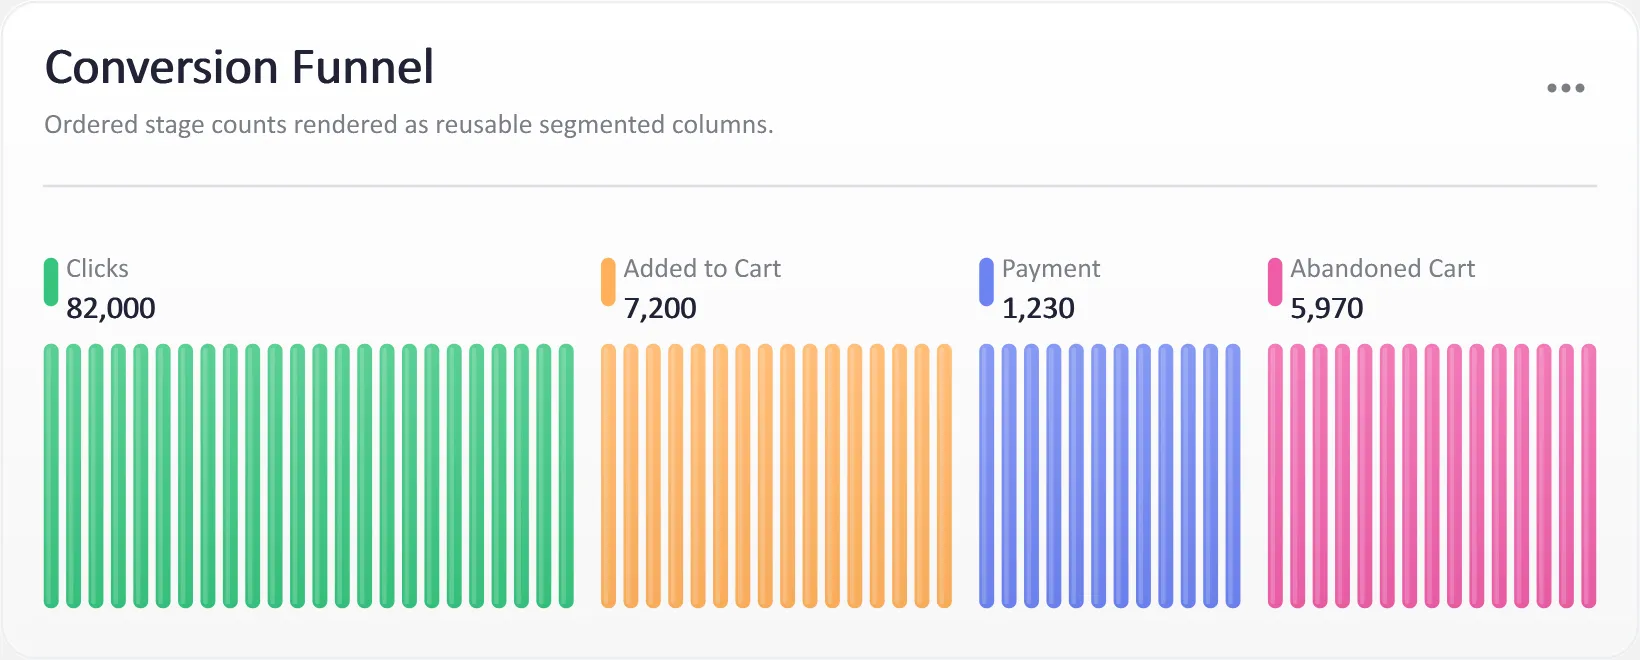Click the 82,000 clicks value
The height and width of the screenshot is (660, 1640).
click(x=111, y=308)
